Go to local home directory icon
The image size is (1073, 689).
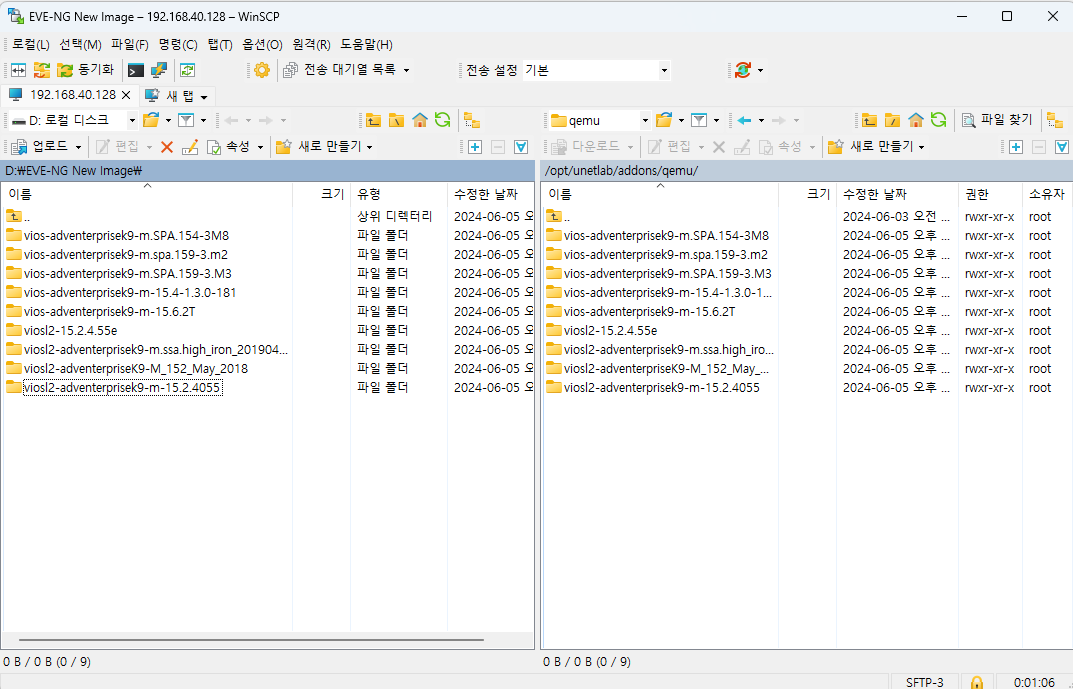coord(419,120)
